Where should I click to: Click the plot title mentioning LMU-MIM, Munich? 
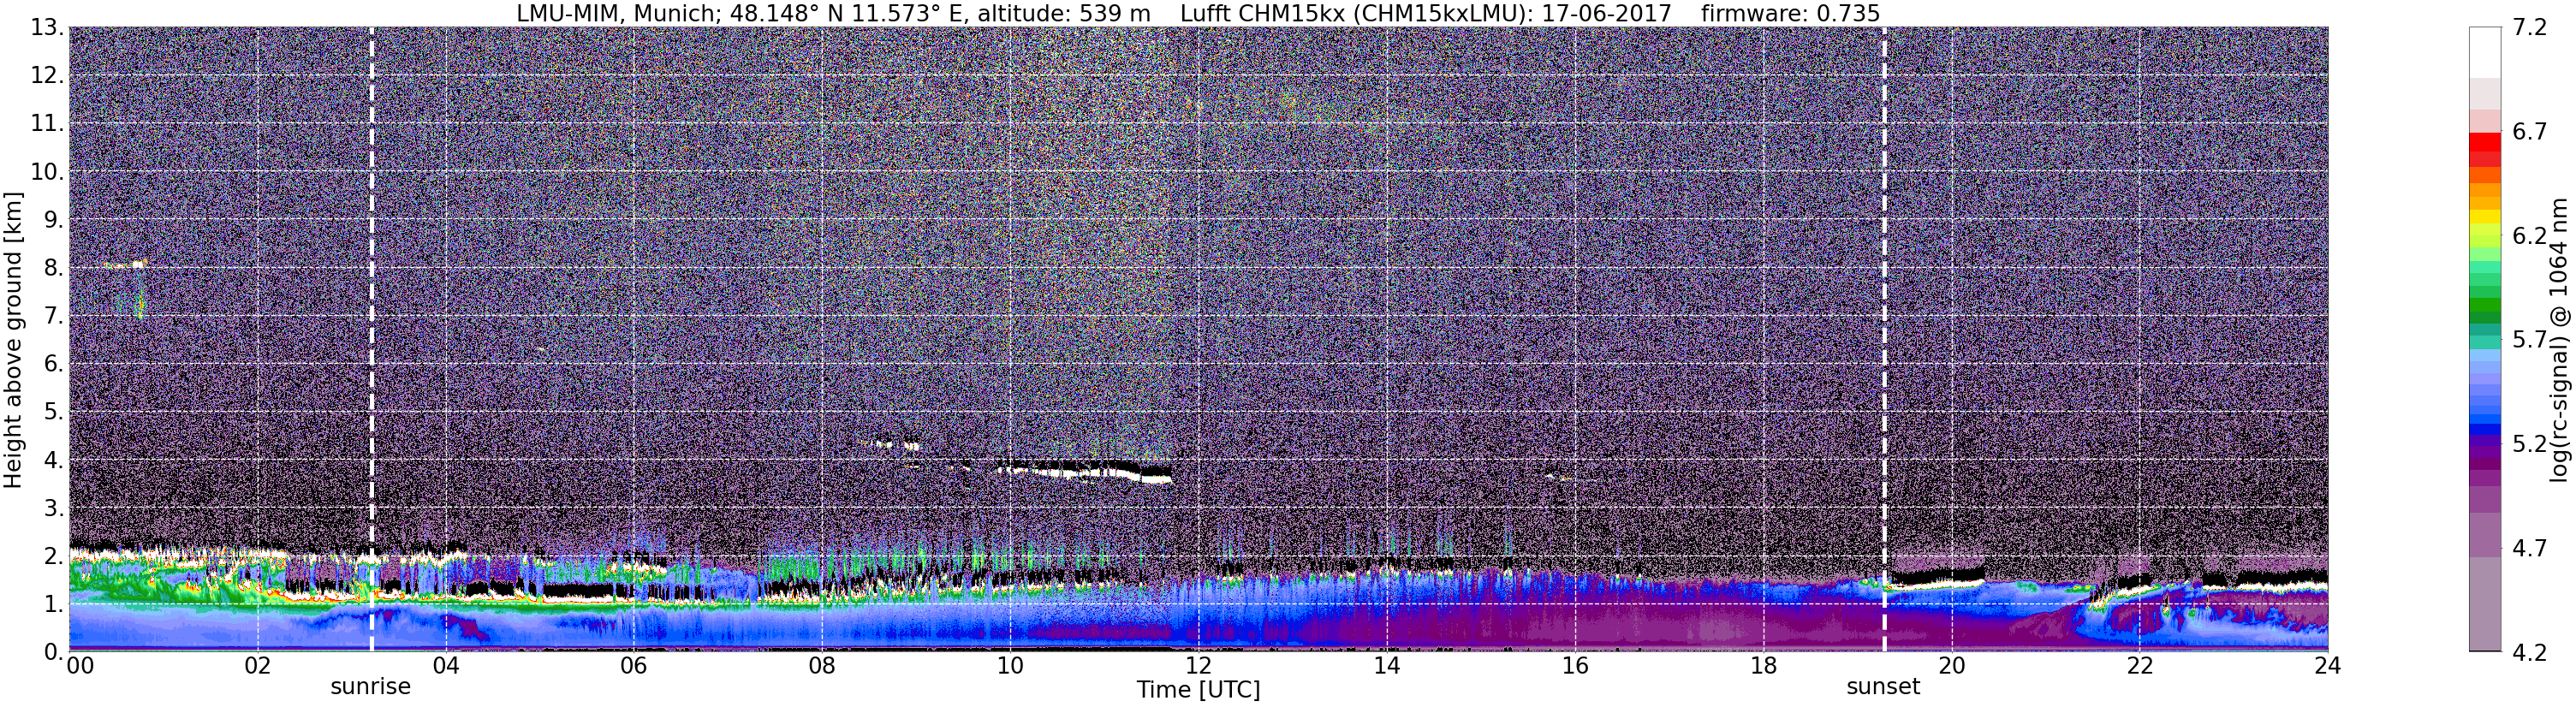(1198, 13)
